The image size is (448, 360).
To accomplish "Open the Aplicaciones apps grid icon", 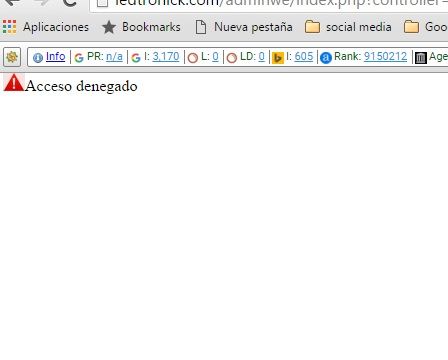I will coord(9,27).
